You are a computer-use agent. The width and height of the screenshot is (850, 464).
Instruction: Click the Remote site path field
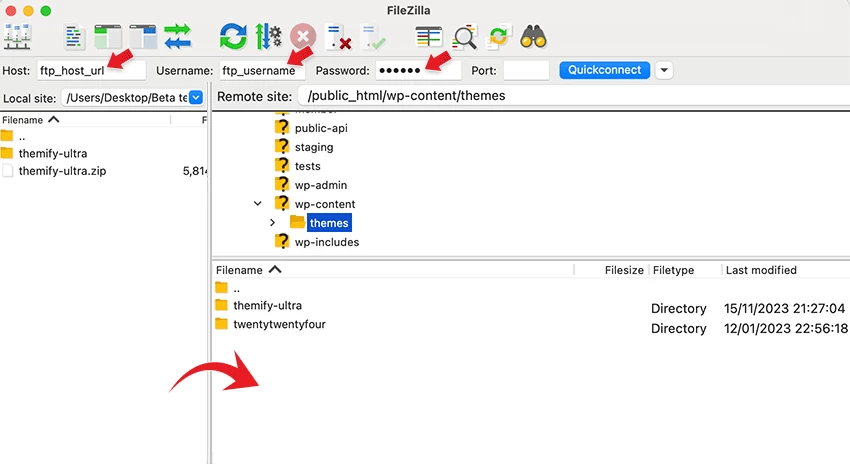click(574, 96)
